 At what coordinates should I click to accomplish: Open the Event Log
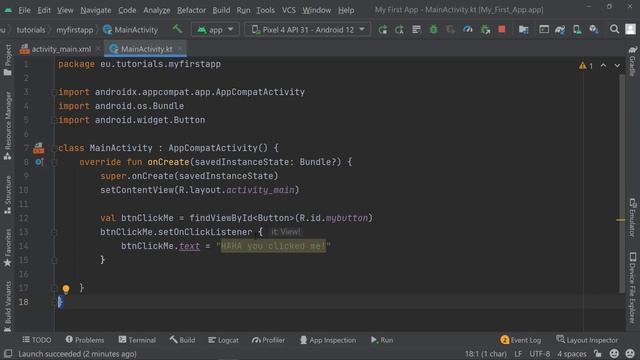coord(520,340)
